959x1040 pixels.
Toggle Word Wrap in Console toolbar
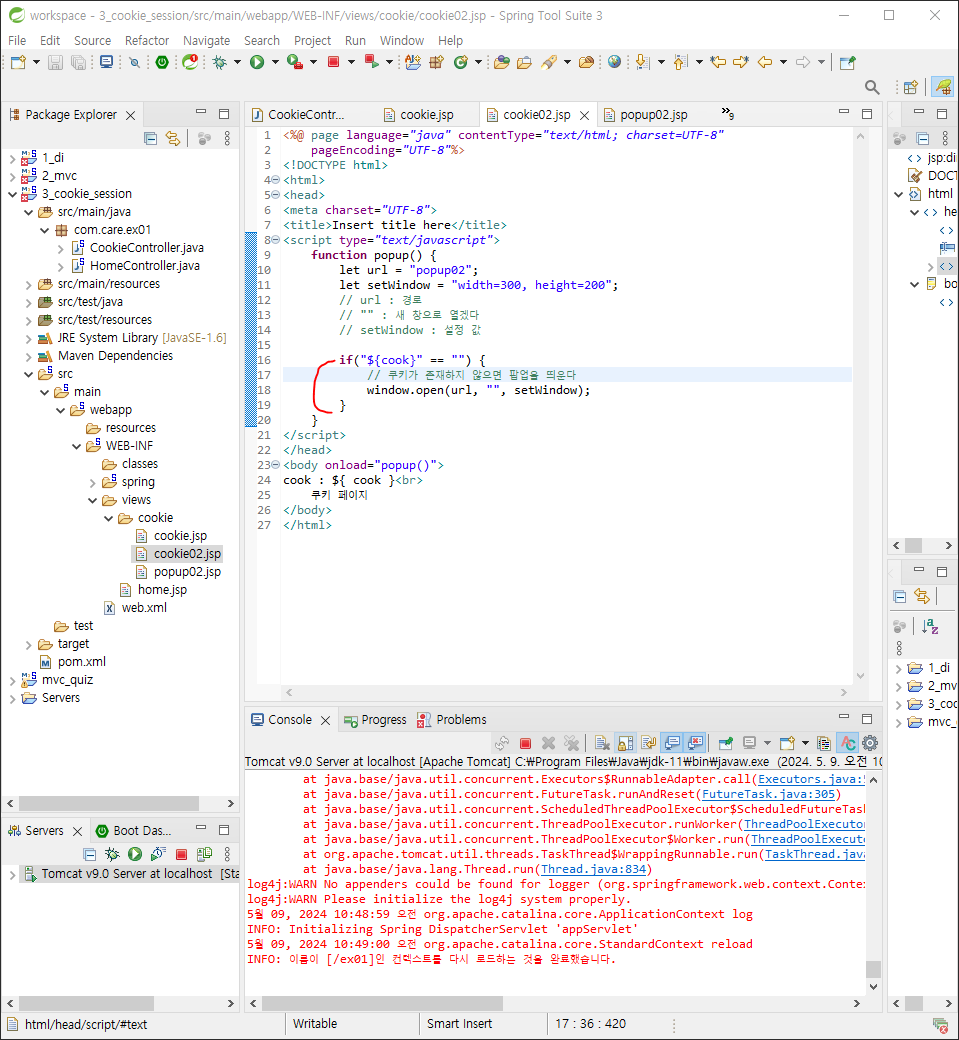click(x=648, y=743)
